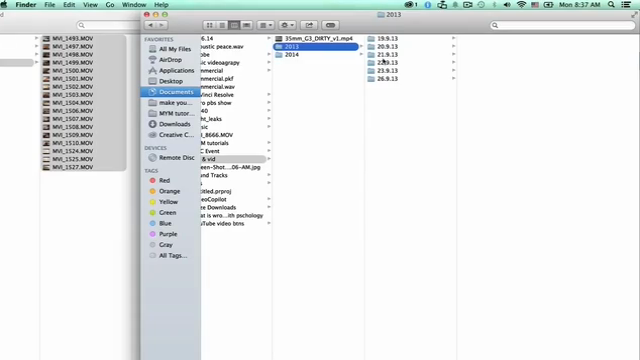Focus the search field in the background window
Viewport: 640px width, 360px height.
click(x=108, y=25)
